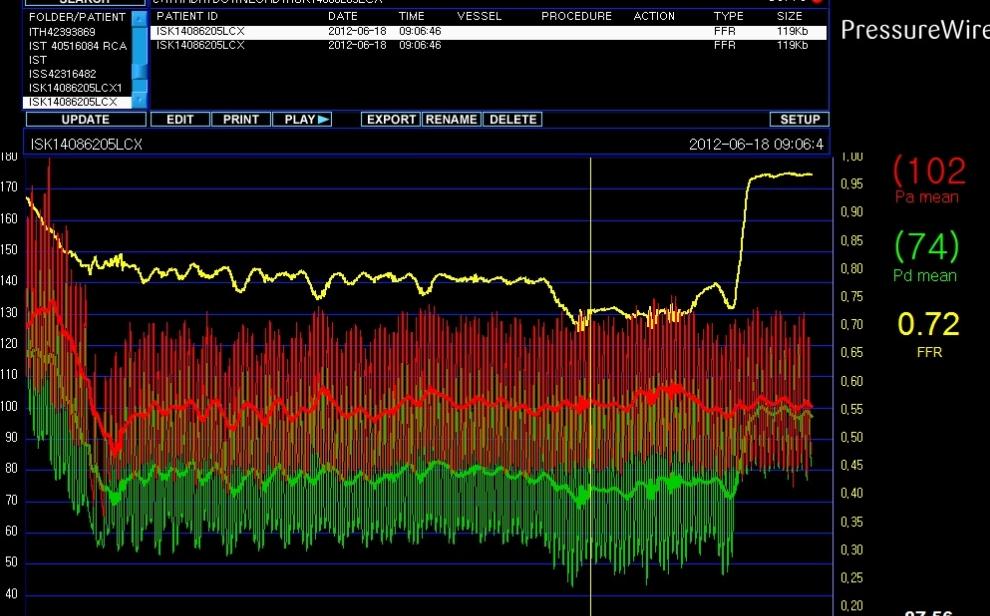Select the second ISK14086205LCX recording row
Screen dimensions: 990x616
488,45
